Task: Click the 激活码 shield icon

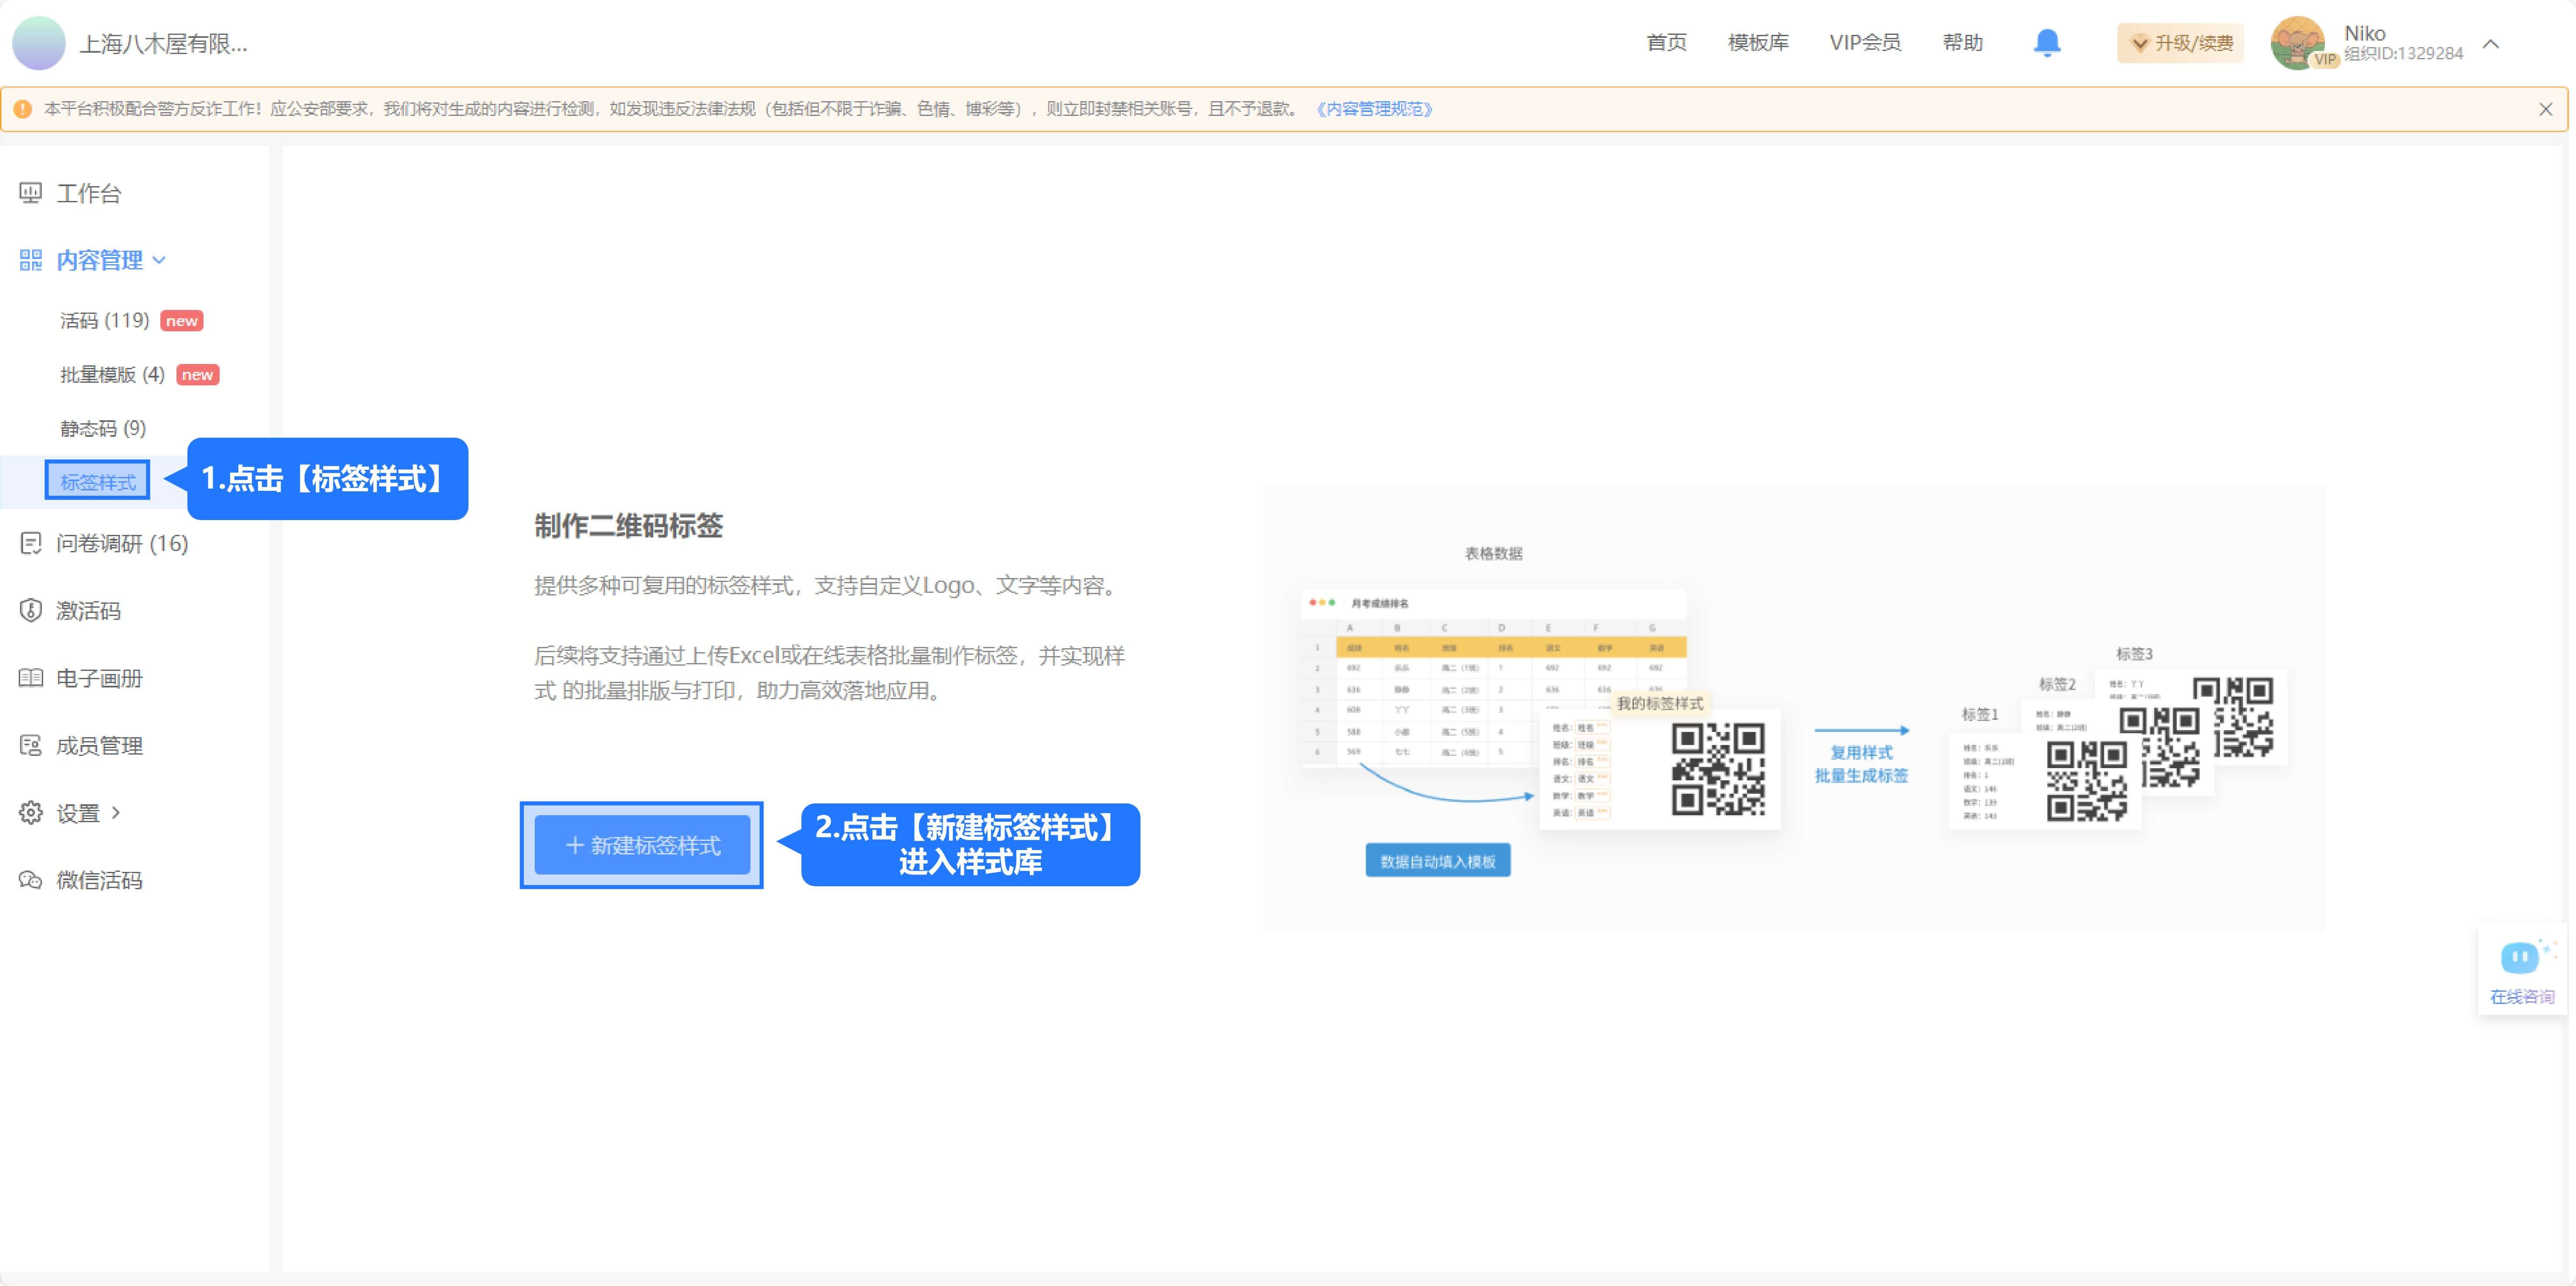Action: click(x=31, y=610)
